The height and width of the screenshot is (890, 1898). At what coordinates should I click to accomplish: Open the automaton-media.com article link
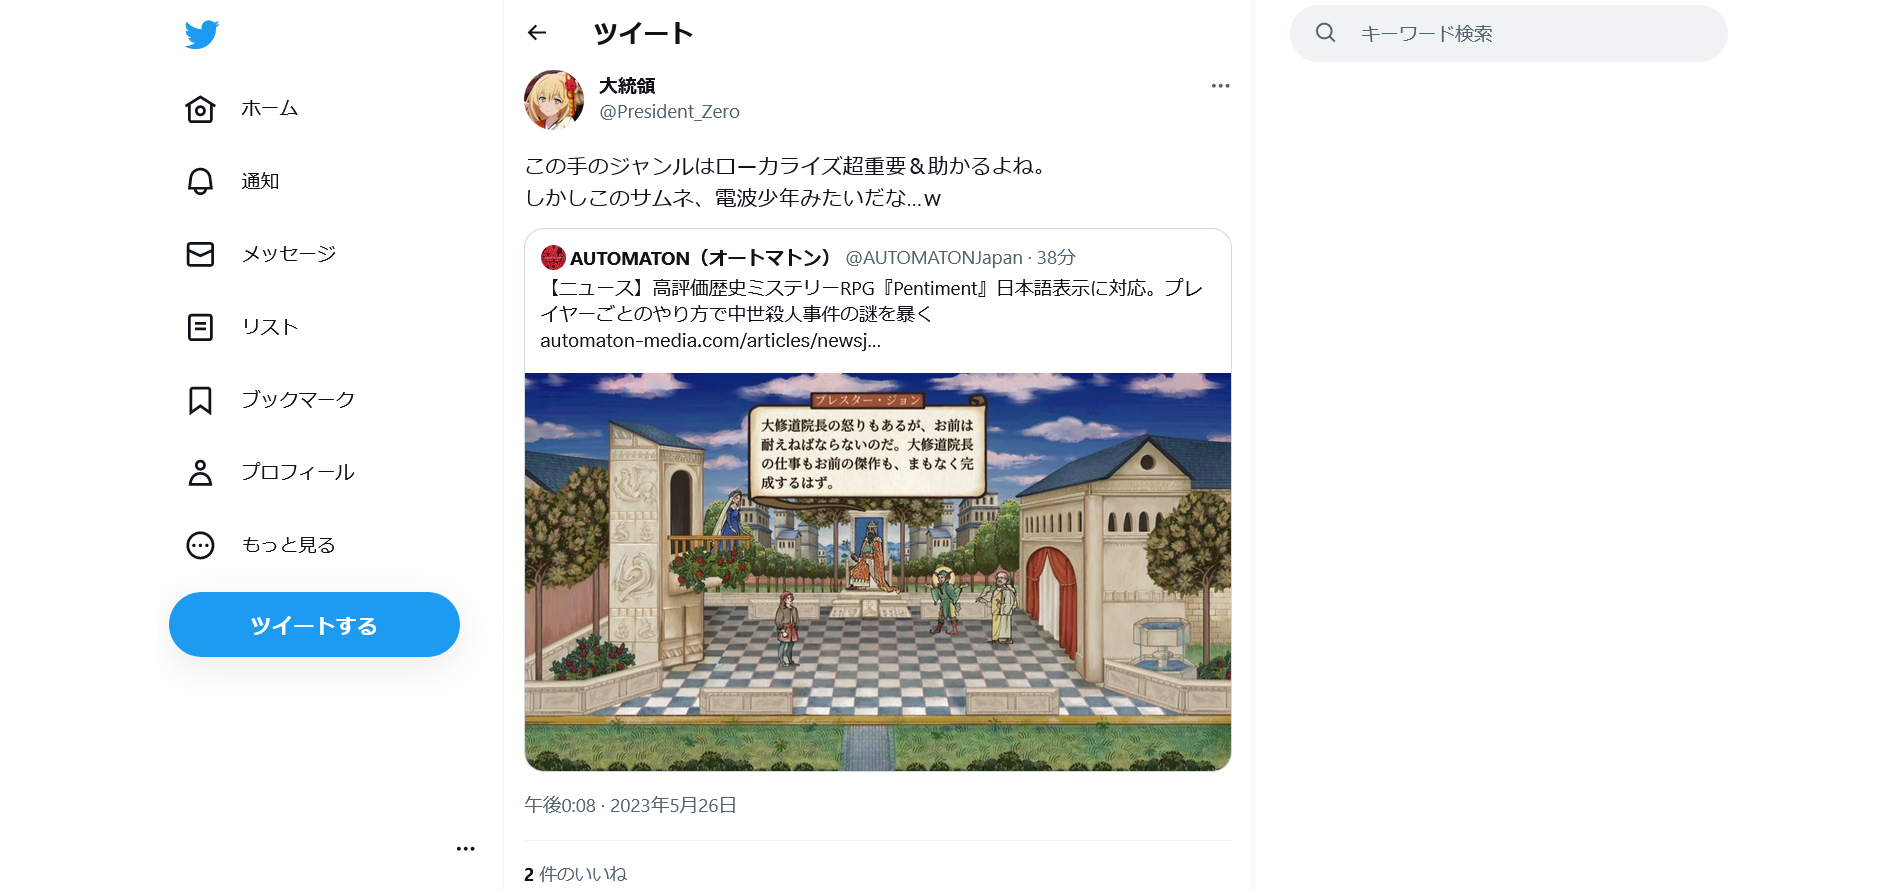tap(710, 341)
